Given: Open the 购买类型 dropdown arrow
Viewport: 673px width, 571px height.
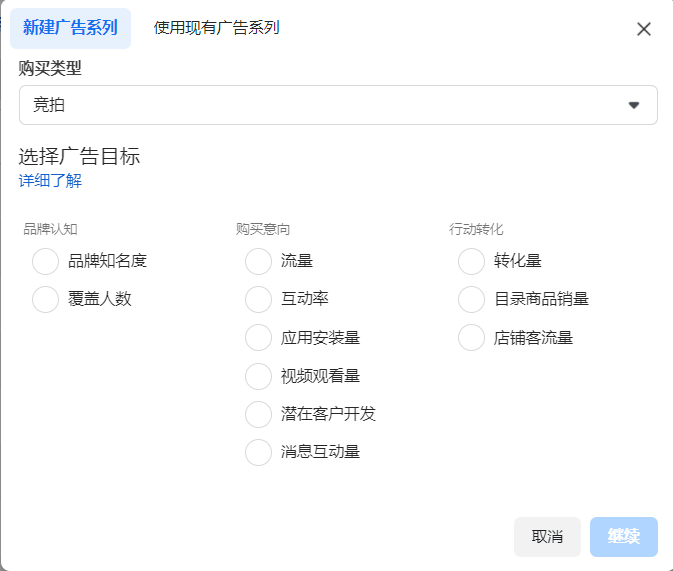Looking at the screenshot, I should [x=633, y=105].
